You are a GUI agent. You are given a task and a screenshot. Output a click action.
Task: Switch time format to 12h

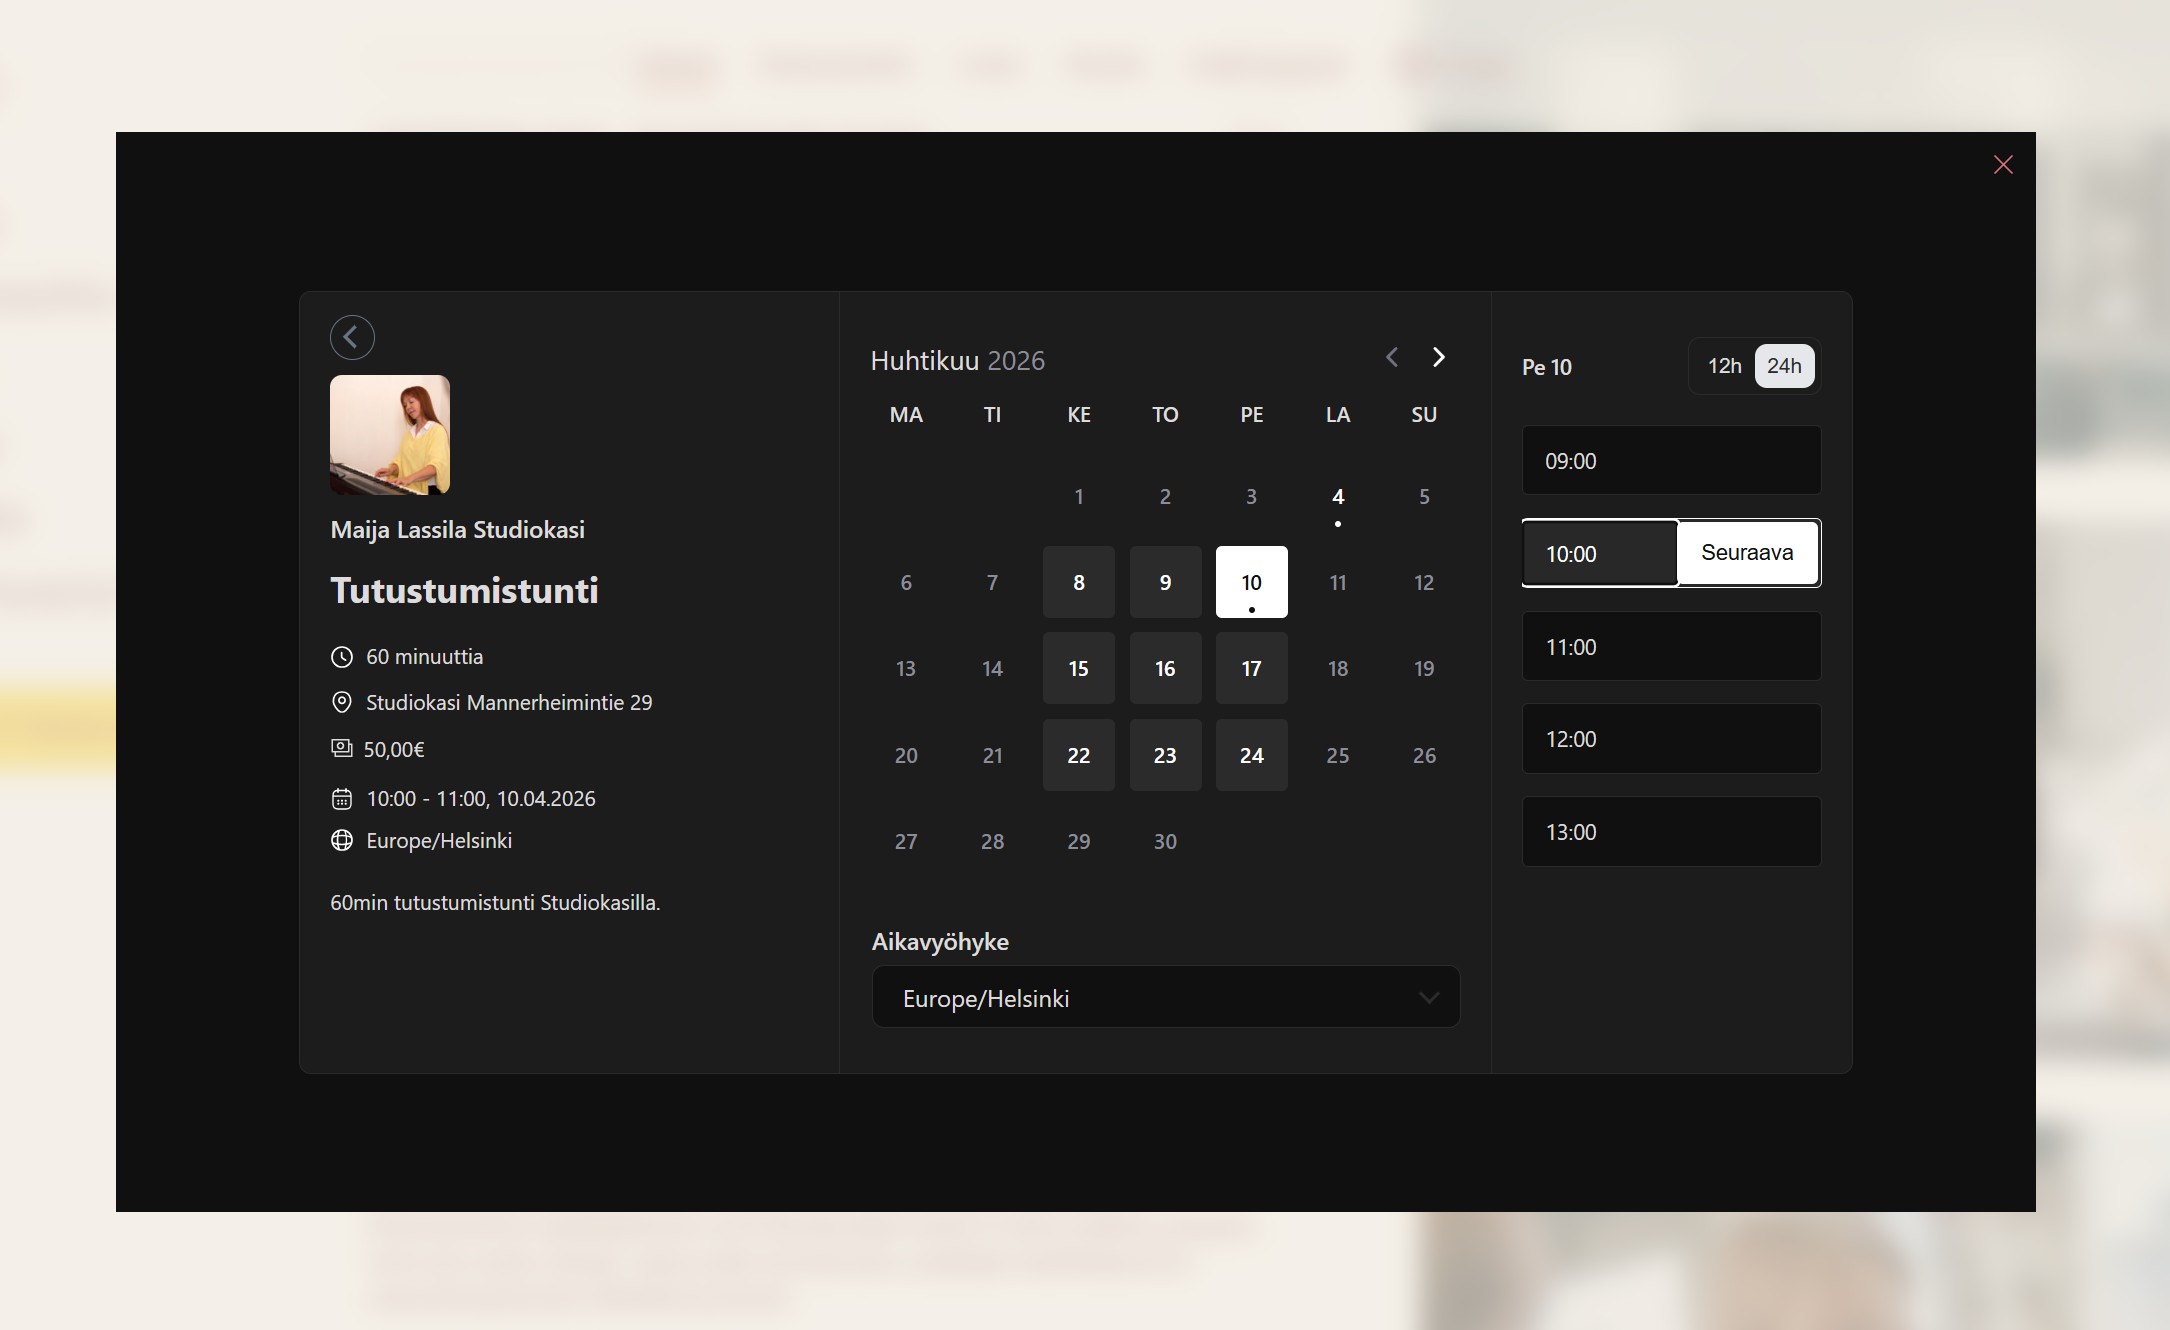(1723, 366)
